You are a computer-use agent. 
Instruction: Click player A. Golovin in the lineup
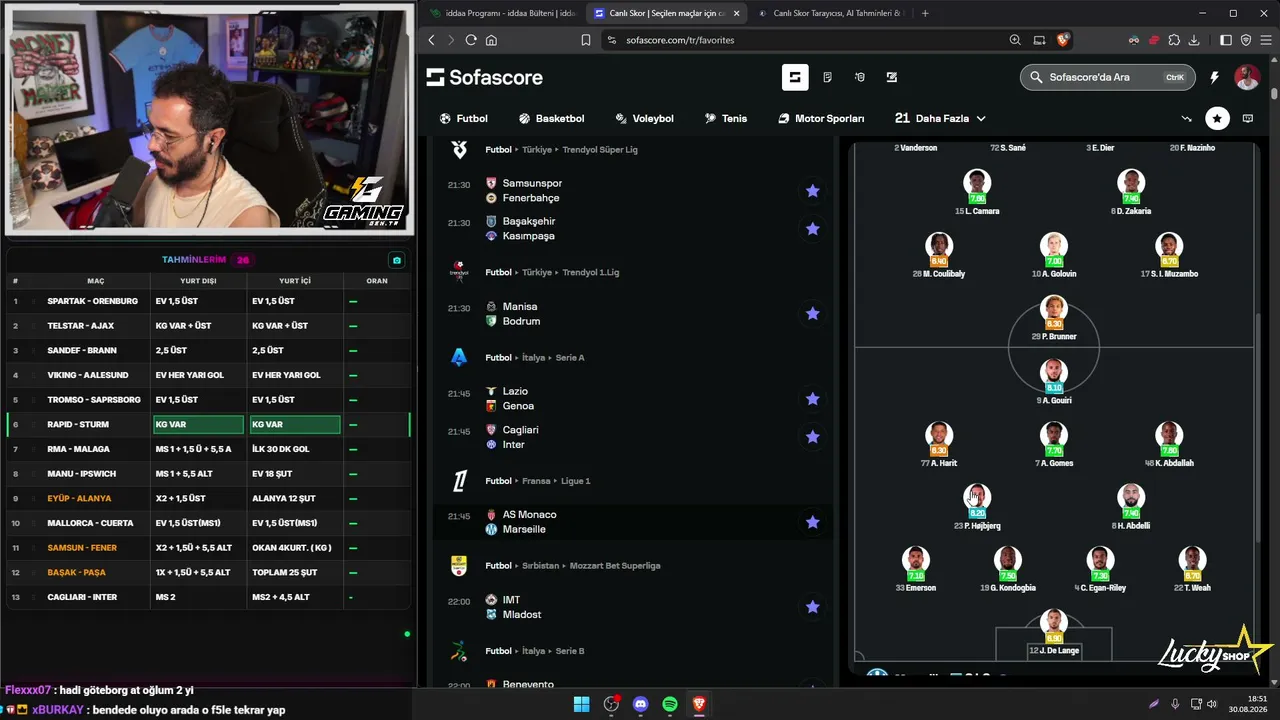[x=1053, y=255]
